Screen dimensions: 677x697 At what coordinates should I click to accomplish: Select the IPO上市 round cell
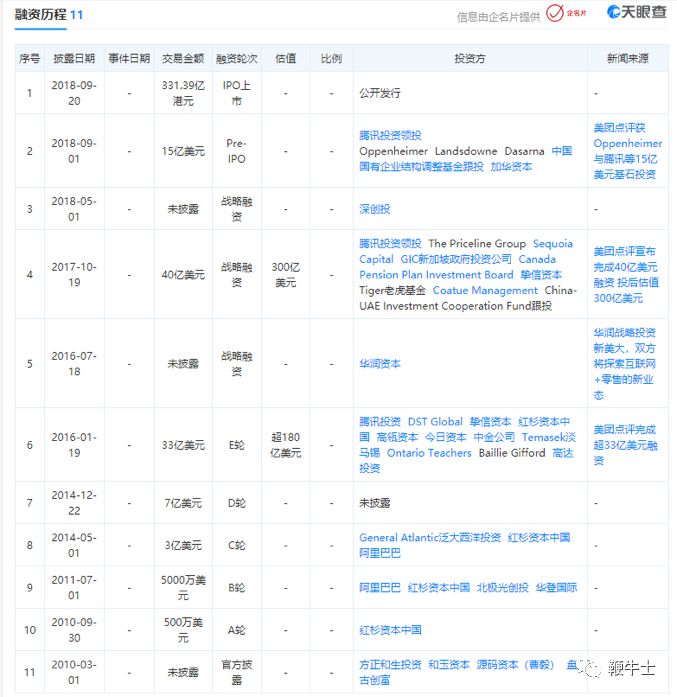click(x=236, y=93)
